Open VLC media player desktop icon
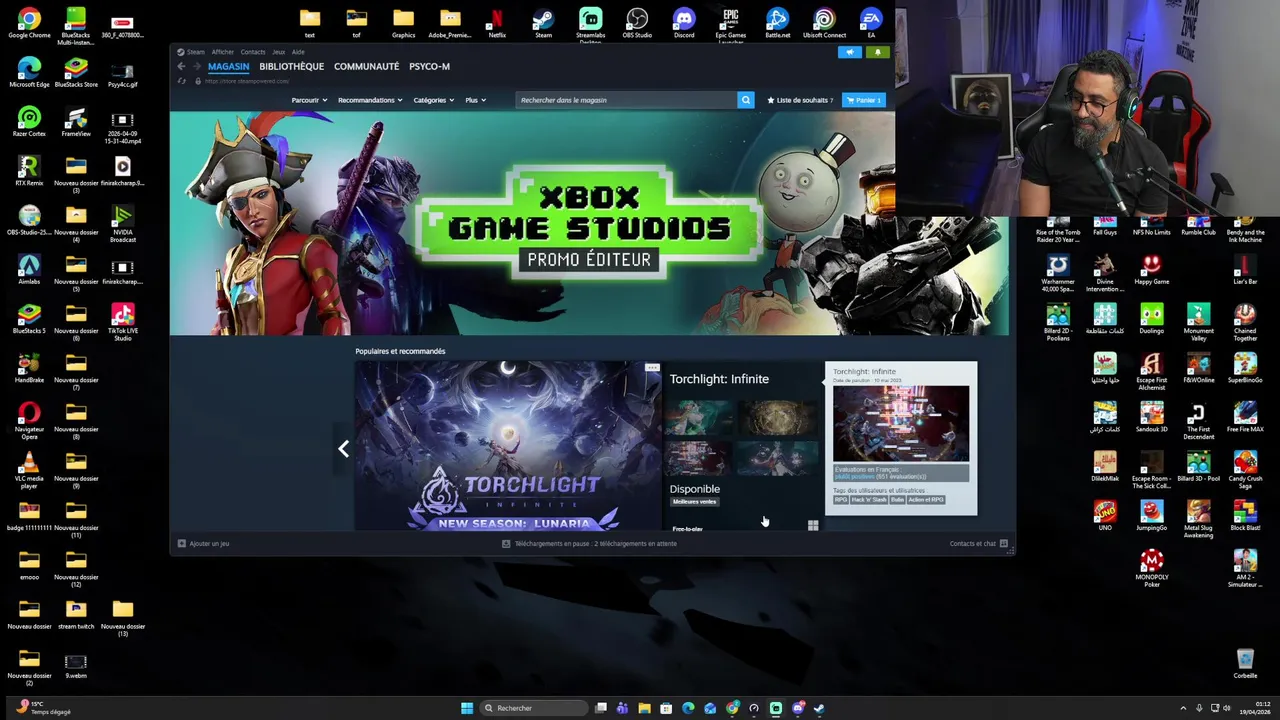The height and width of the screenshot is (720, 1280). coord(29,469)
